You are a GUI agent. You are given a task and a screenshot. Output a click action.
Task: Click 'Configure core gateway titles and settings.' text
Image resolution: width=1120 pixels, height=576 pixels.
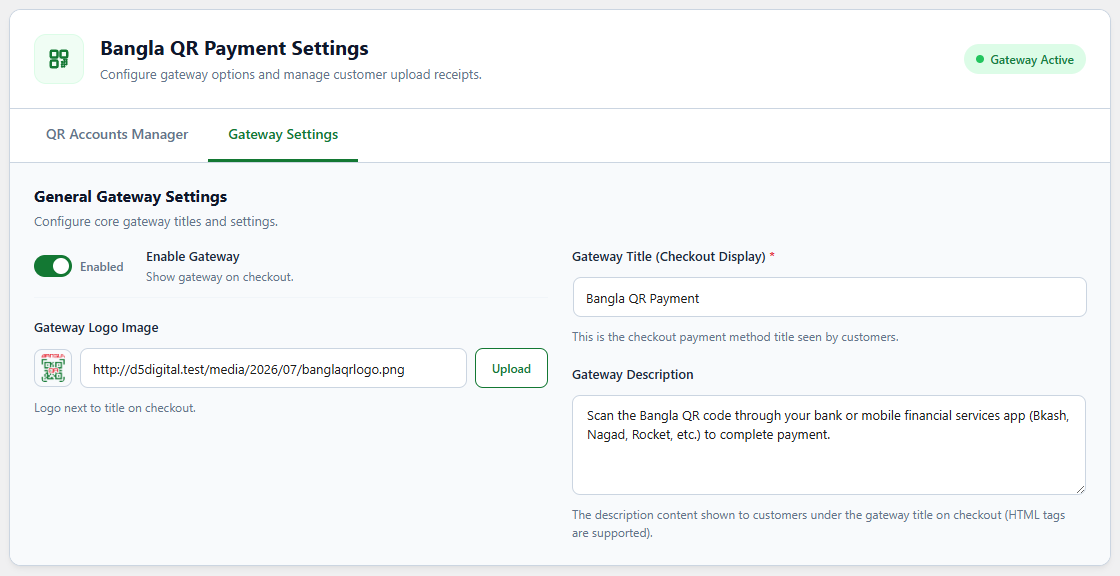156,222
